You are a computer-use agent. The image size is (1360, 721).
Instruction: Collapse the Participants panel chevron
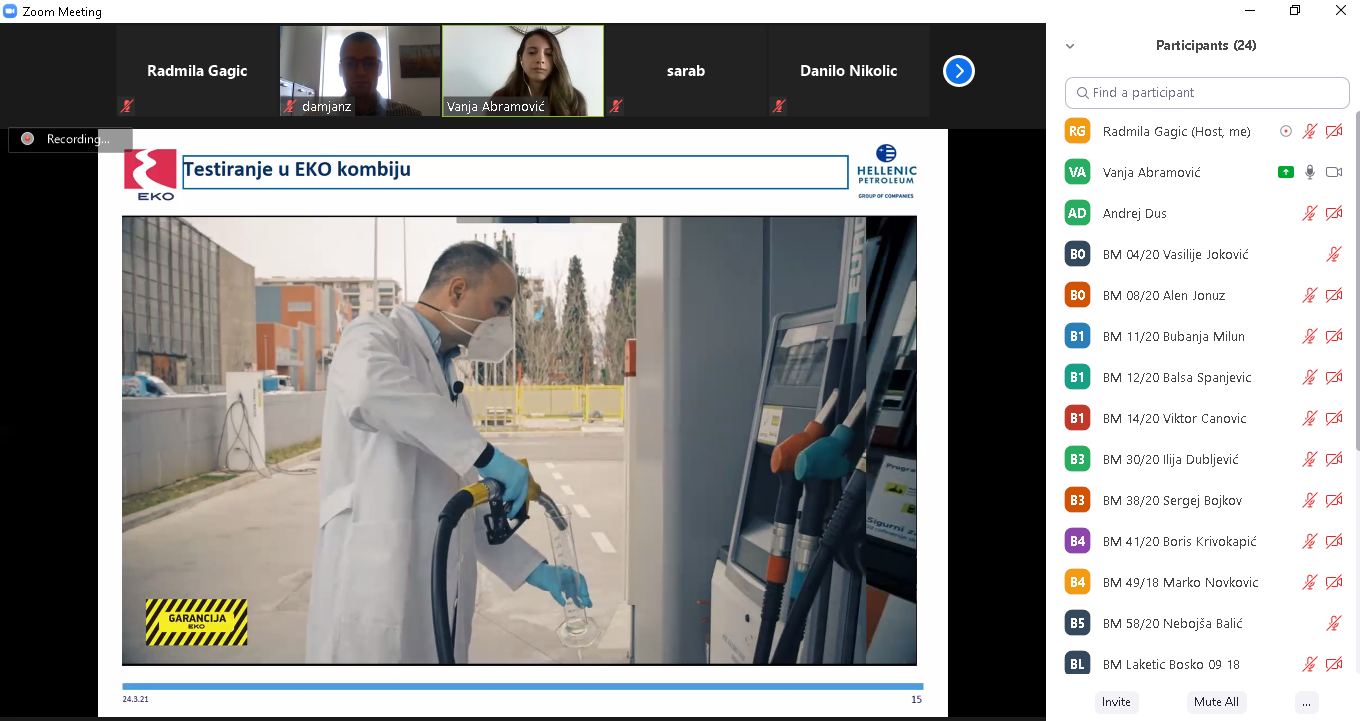pos(1070,46)
